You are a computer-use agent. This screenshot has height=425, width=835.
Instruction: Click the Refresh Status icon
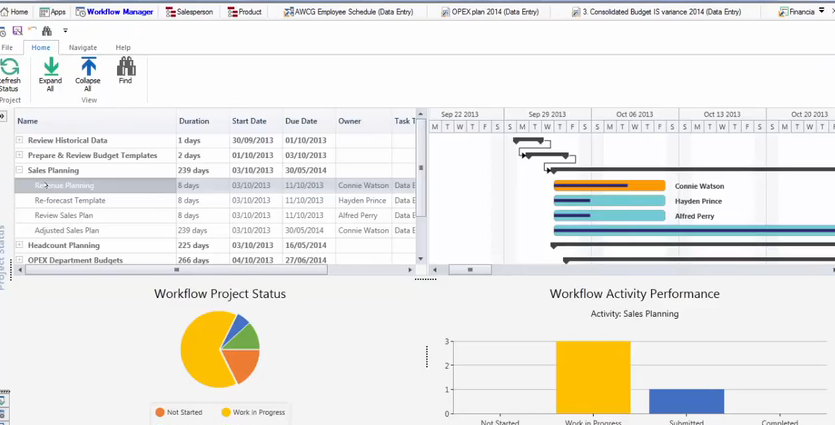click(x=10, y=67)
